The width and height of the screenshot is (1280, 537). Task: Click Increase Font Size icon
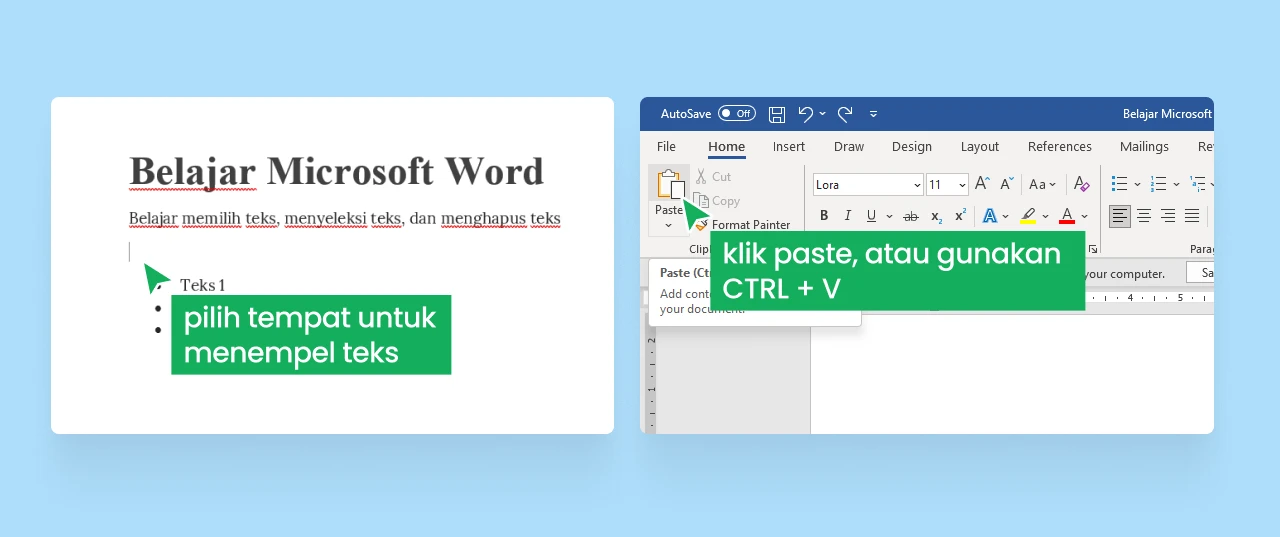pyautogui.click(x=982, y=184)
